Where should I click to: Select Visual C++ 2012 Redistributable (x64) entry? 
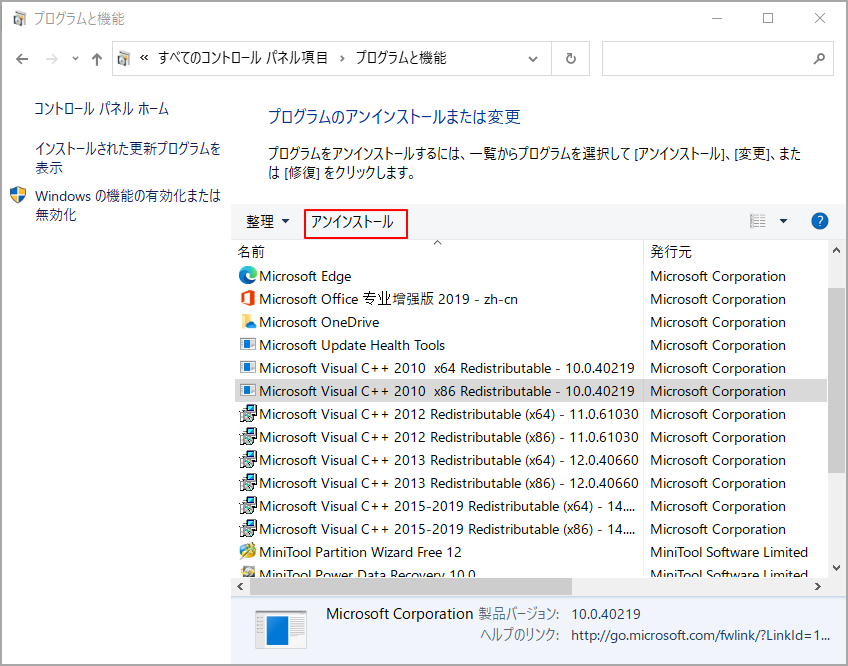[x=449, y=414]
